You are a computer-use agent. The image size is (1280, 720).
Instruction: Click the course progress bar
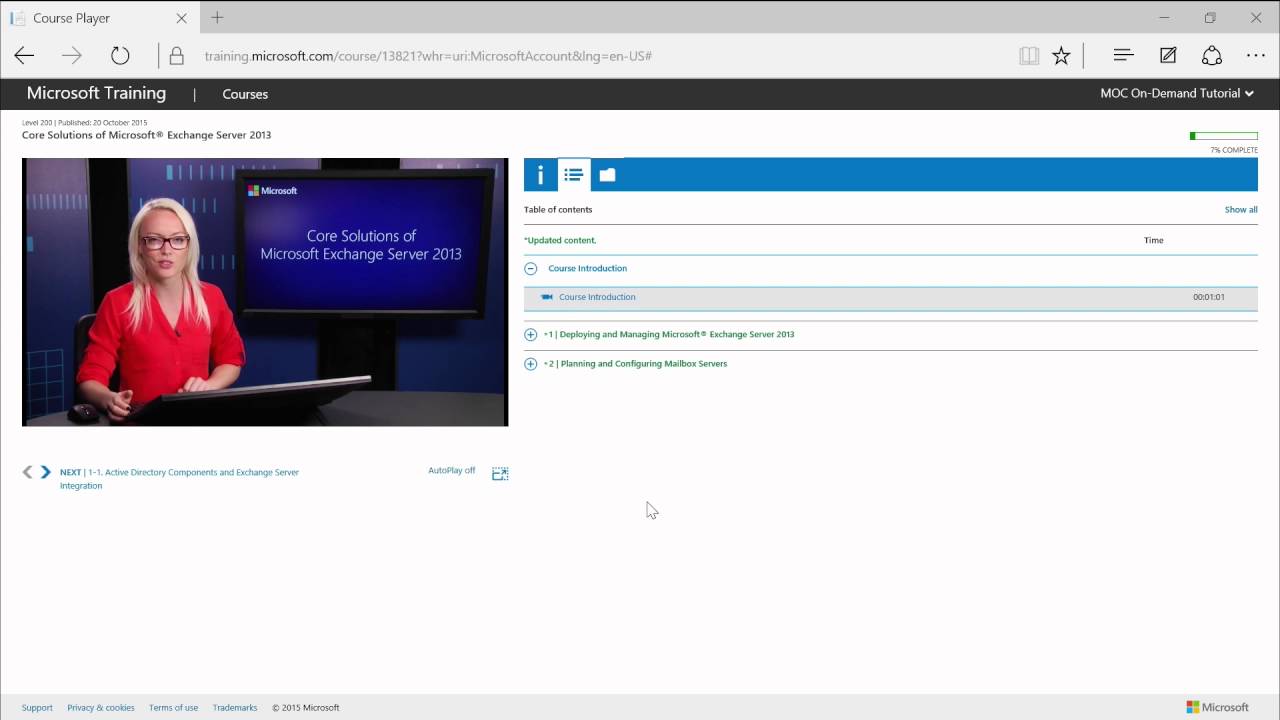tap(1224, 136)
